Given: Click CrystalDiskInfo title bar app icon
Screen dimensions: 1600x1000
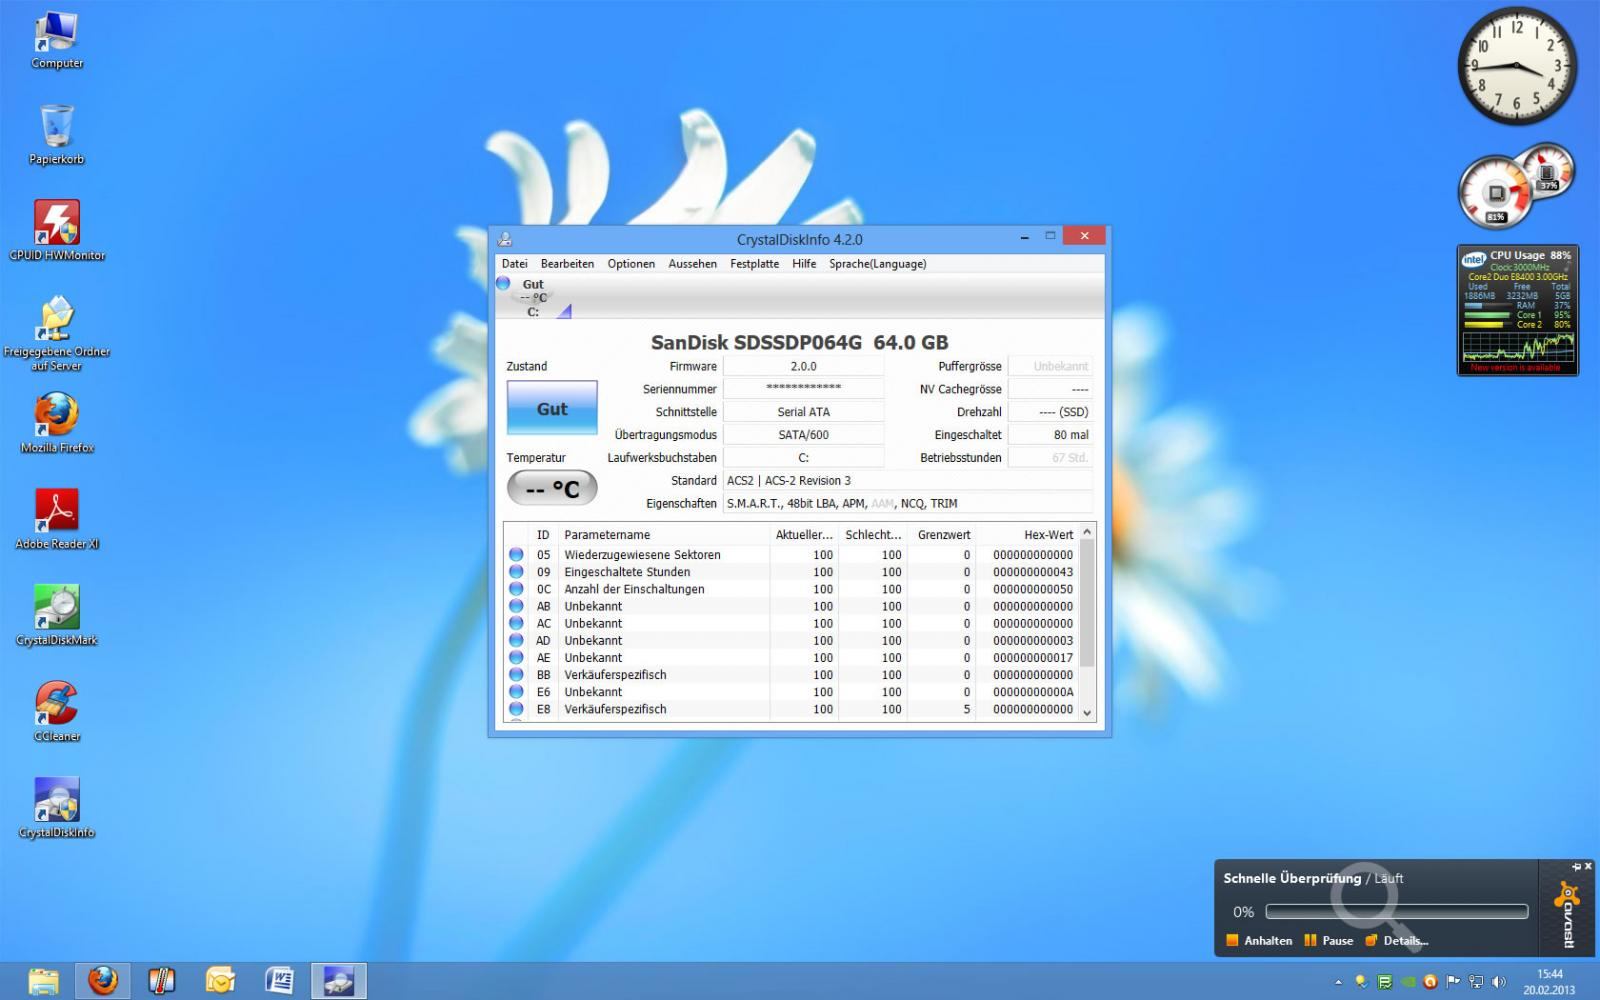Looking at the screenshot, I should [x=505, y=239].
